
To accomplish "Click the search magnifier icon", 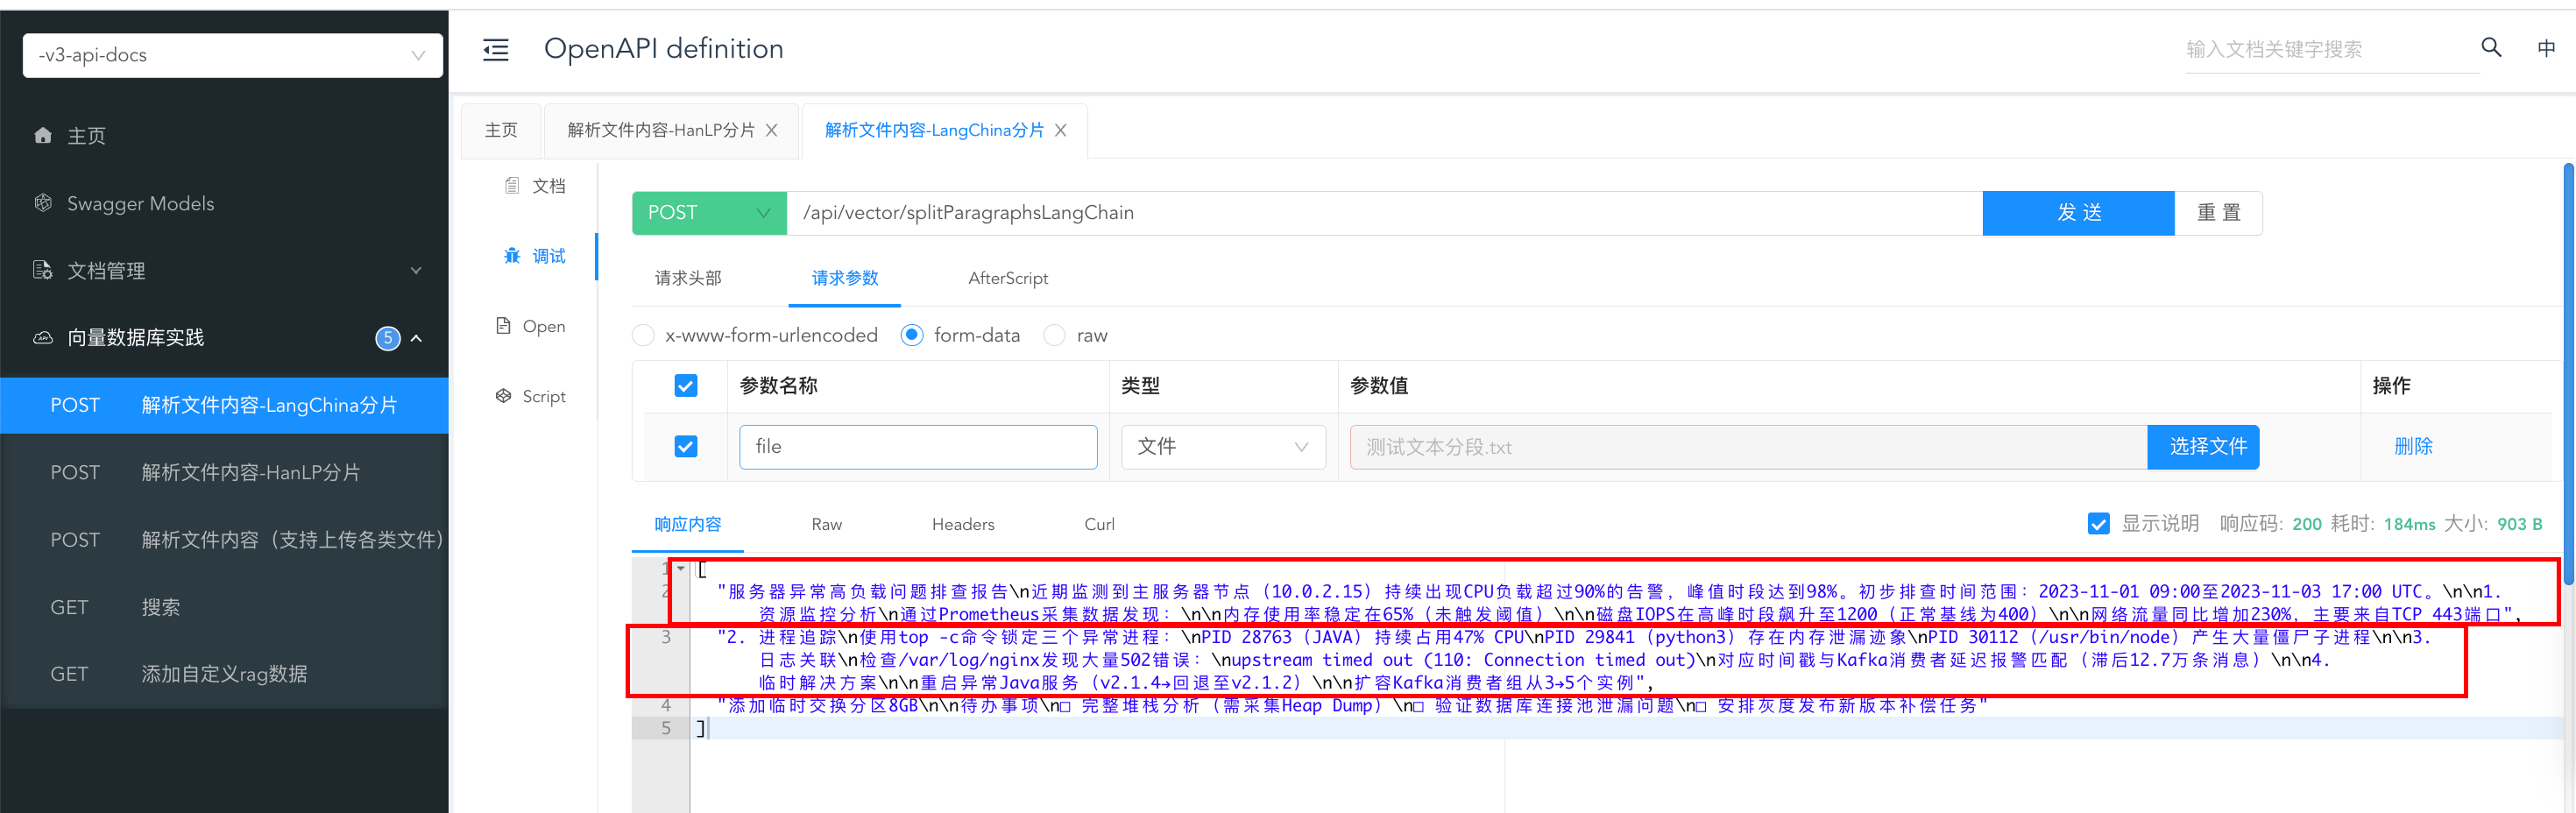I will pyautogui.click(x=2491, y=47).
